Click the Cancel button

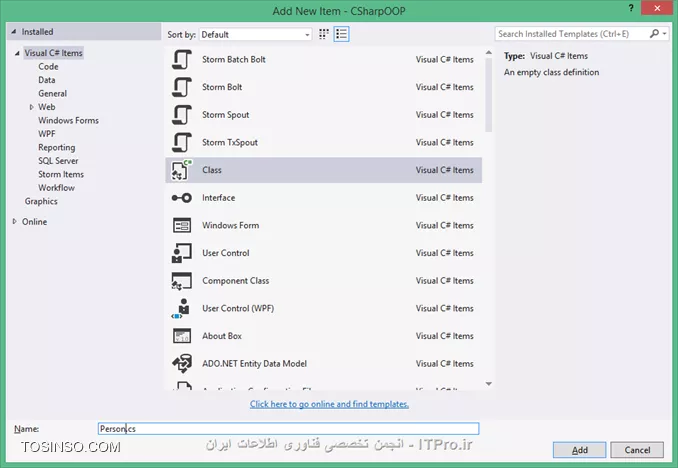(637, 450)
